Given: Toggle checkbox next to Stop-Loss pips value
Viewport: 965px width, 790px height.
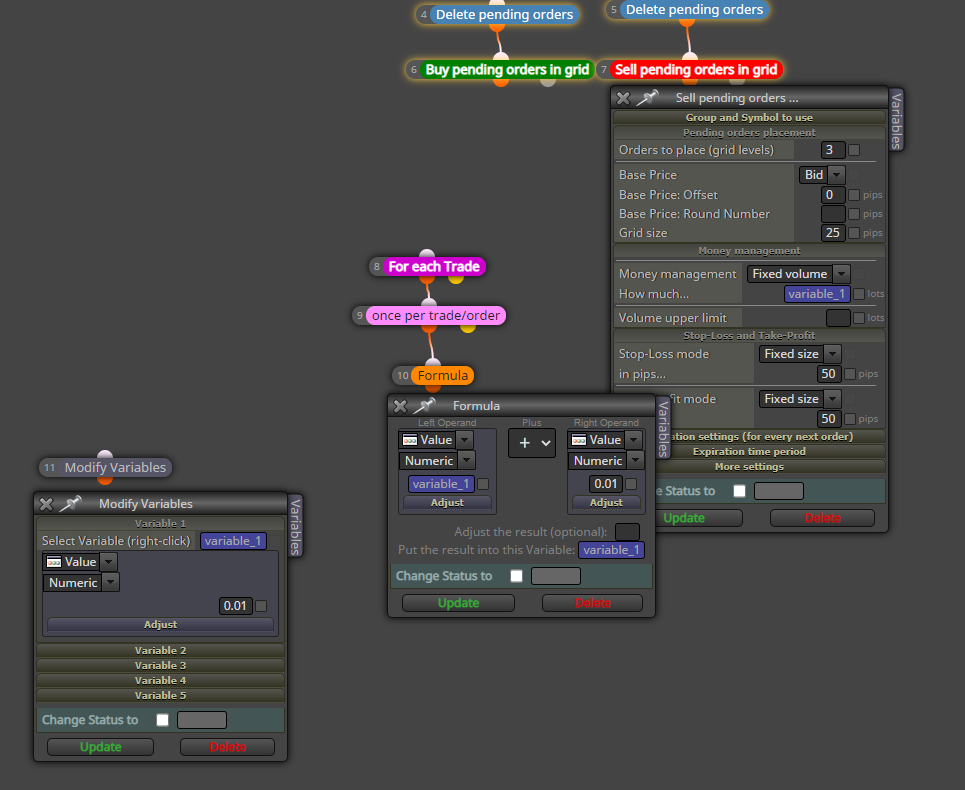Looking at the screenshot, I should [850, 374].
